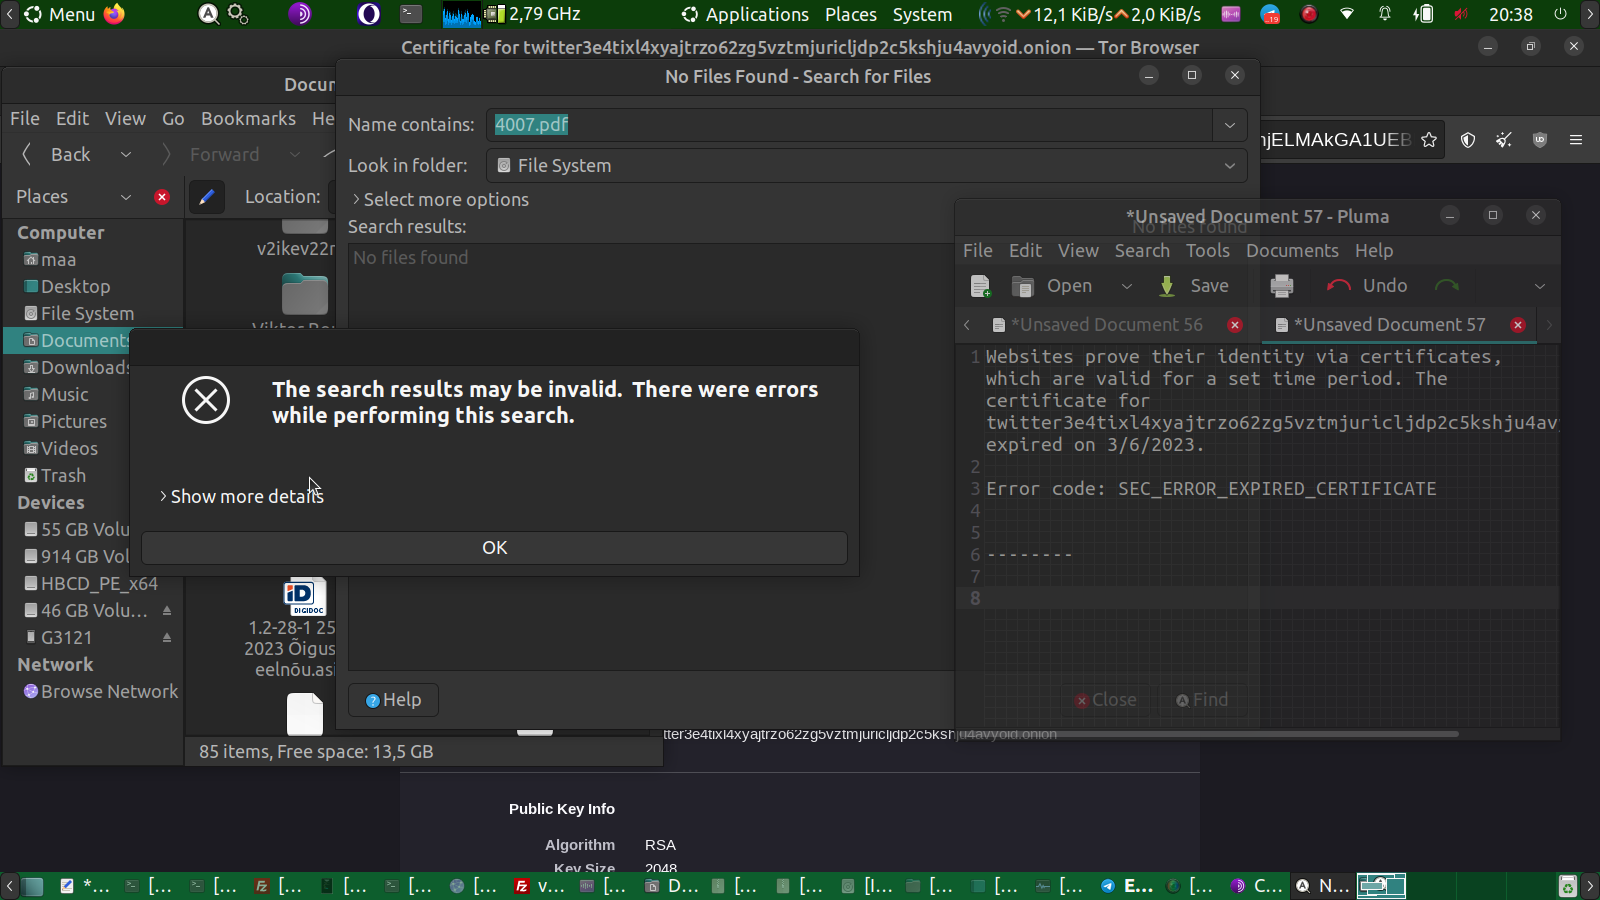Eject the G3121 device
This screenshot has height=900, width=1600.
click(167, 638)
